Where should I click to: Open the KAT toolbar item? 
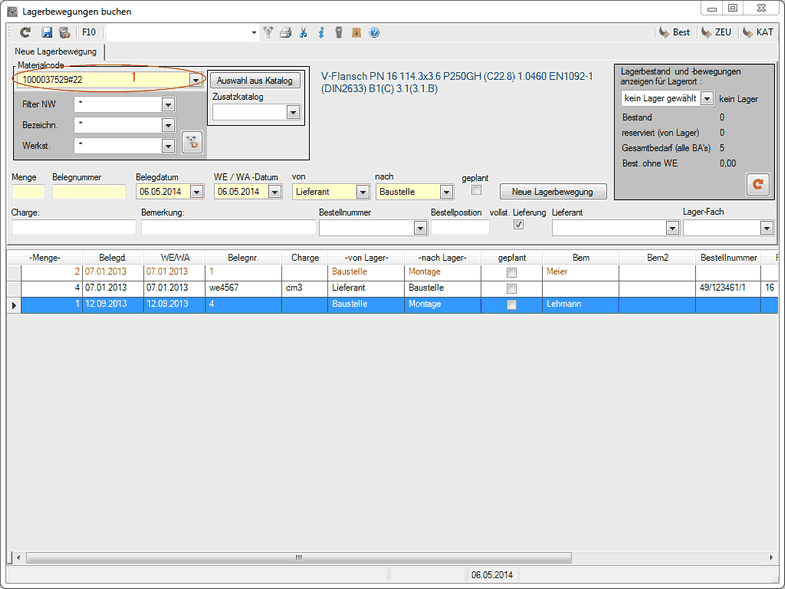pyautogui.click(x=757, y=33)
